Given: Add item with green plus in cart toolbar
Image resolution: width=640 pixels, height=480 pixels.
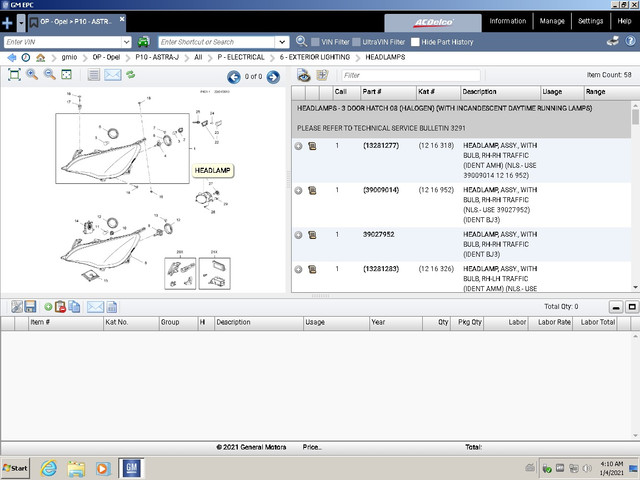Looking at the screenshot, I should pyautogui.click(x=48, y=307).
